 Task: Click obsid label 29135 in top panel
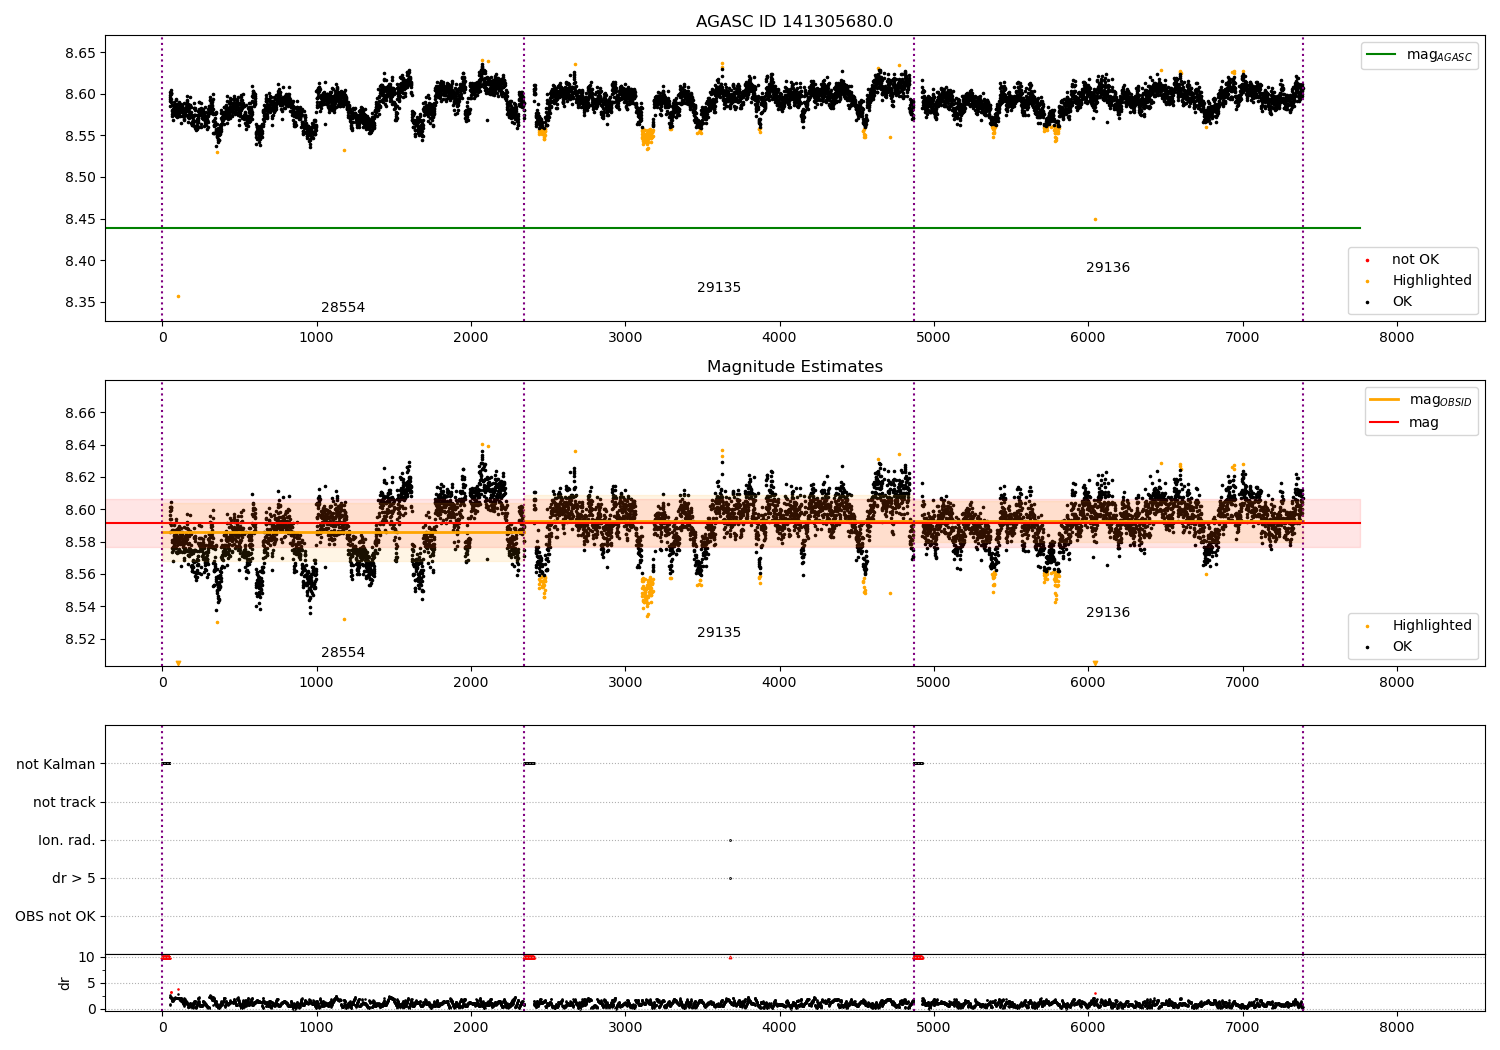tap(719, 288)
